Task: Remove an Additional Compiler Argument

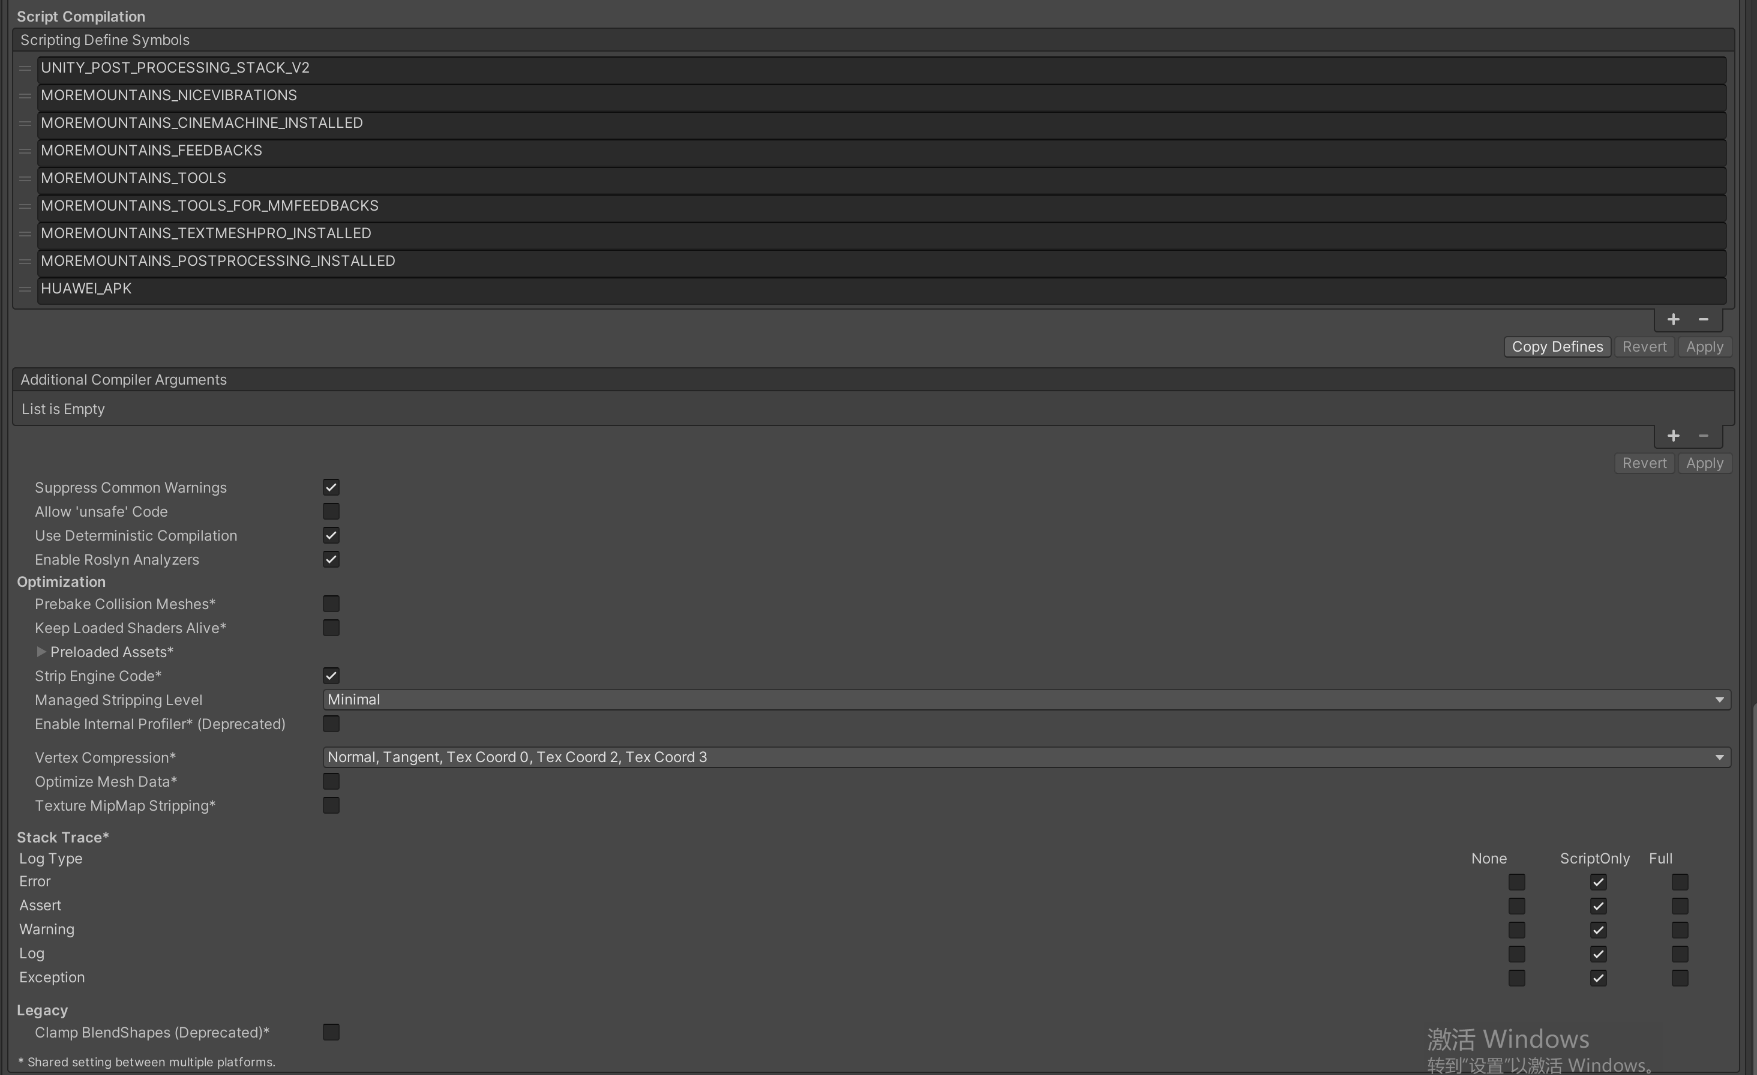Action: 1704,435
